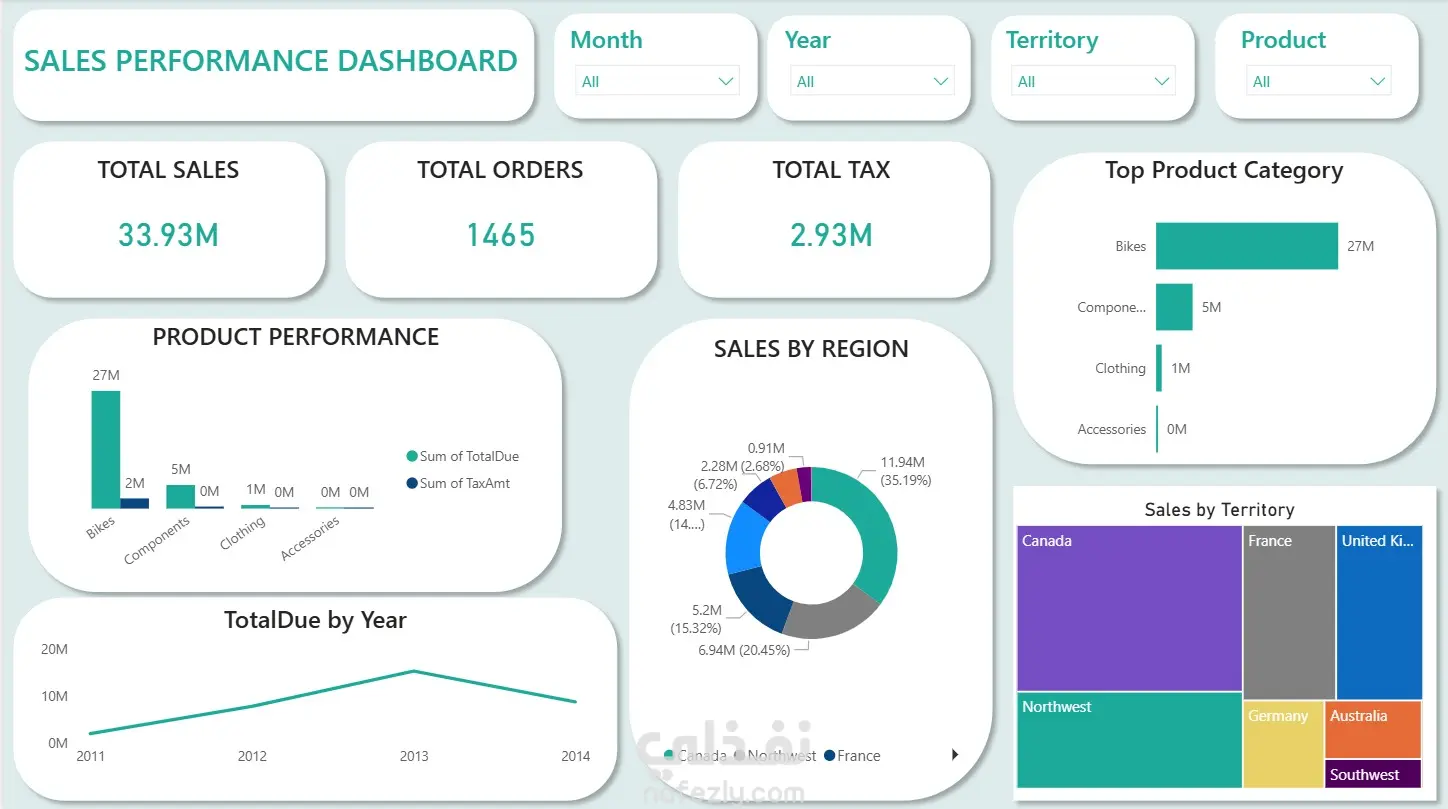Select the Components 5M column
Screen dimensions: 1448x809
180,497
